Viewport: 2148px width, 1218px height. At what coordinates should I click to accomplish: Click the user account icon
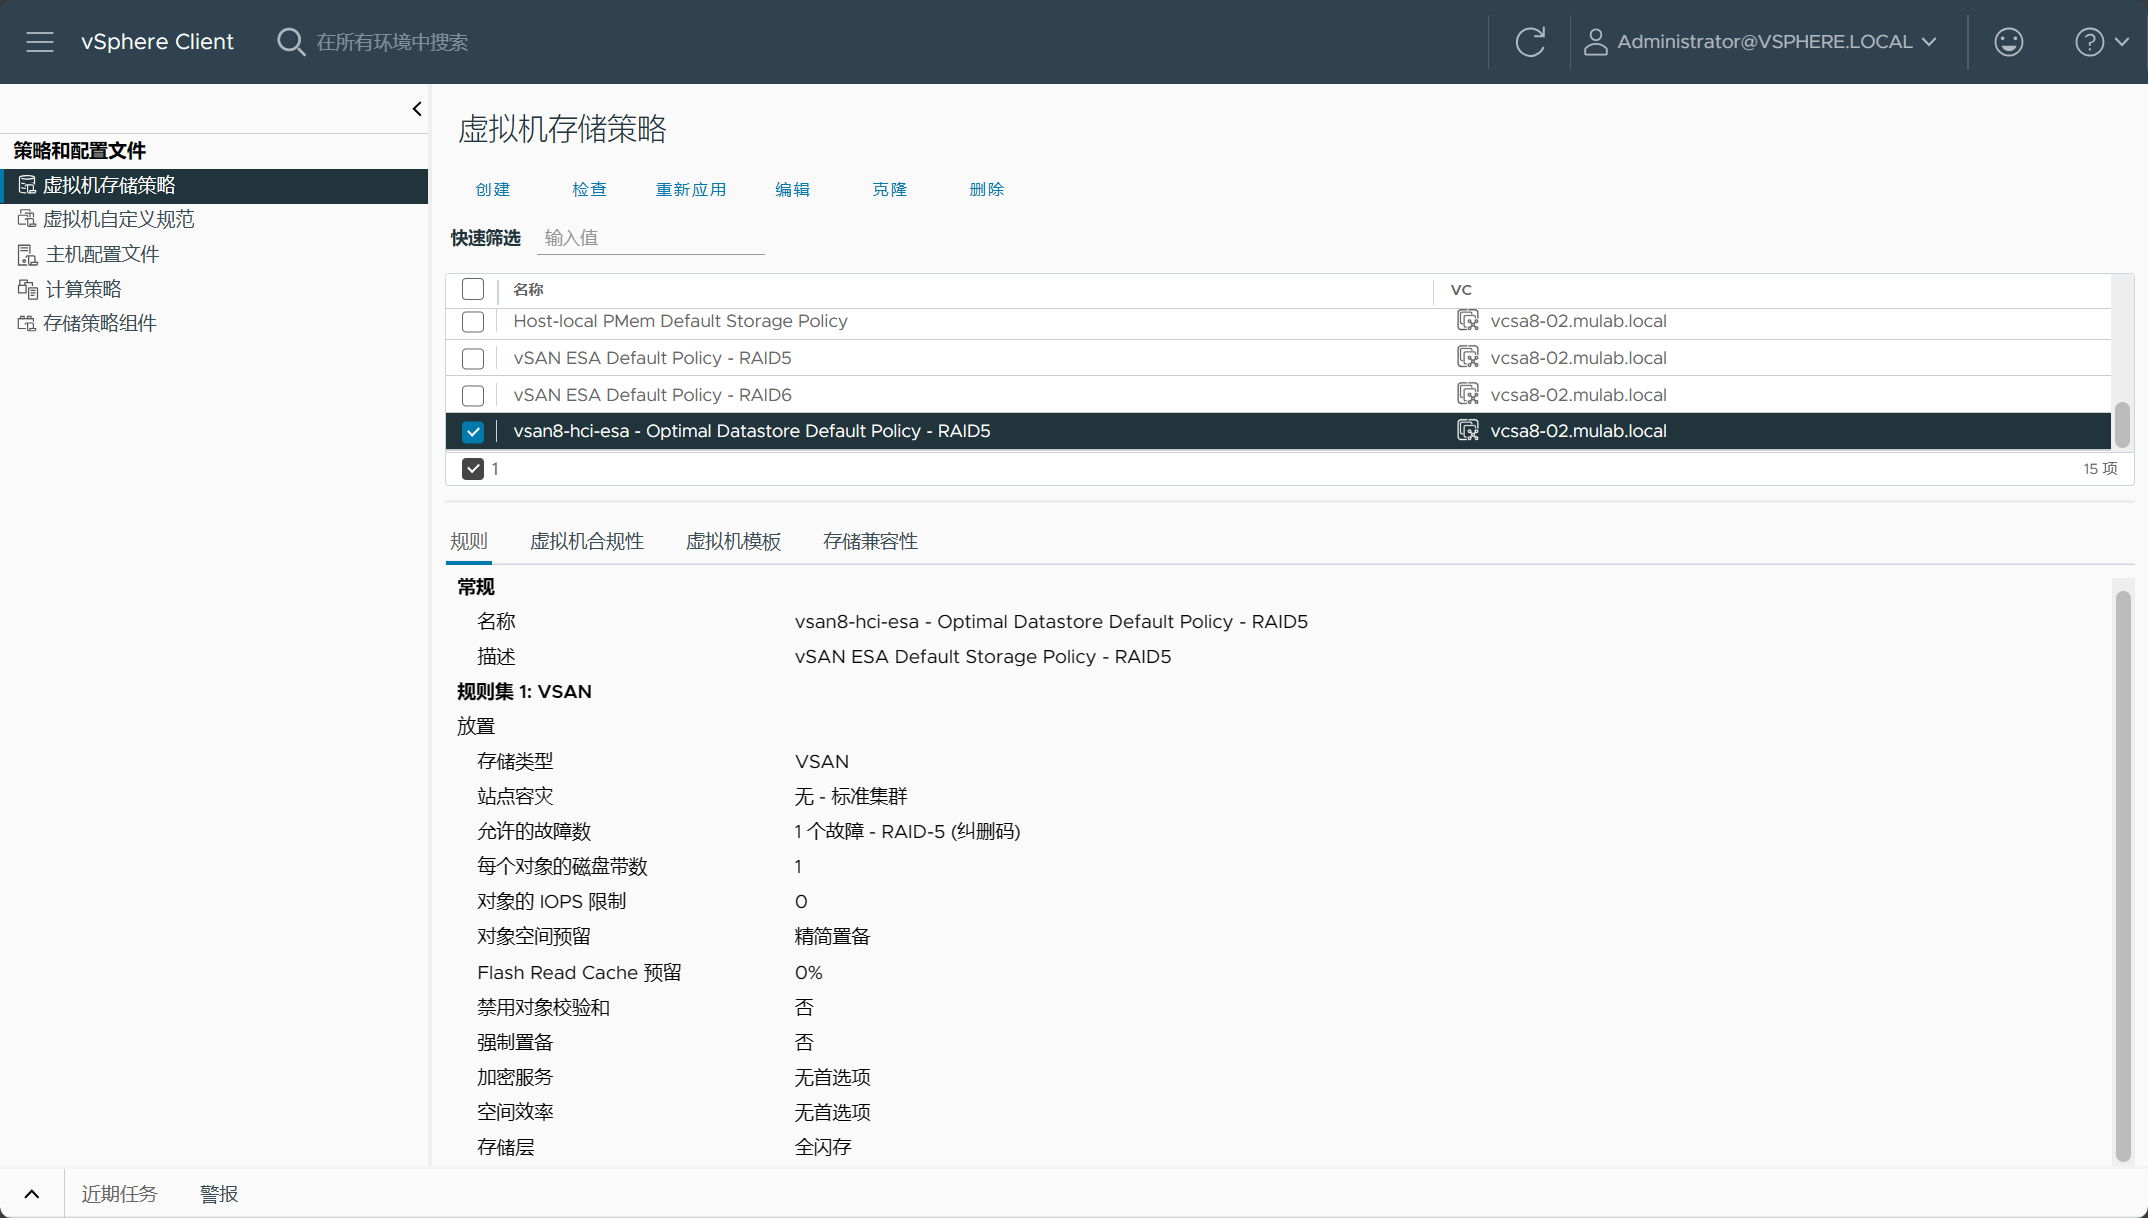[x=1595, y=42]
